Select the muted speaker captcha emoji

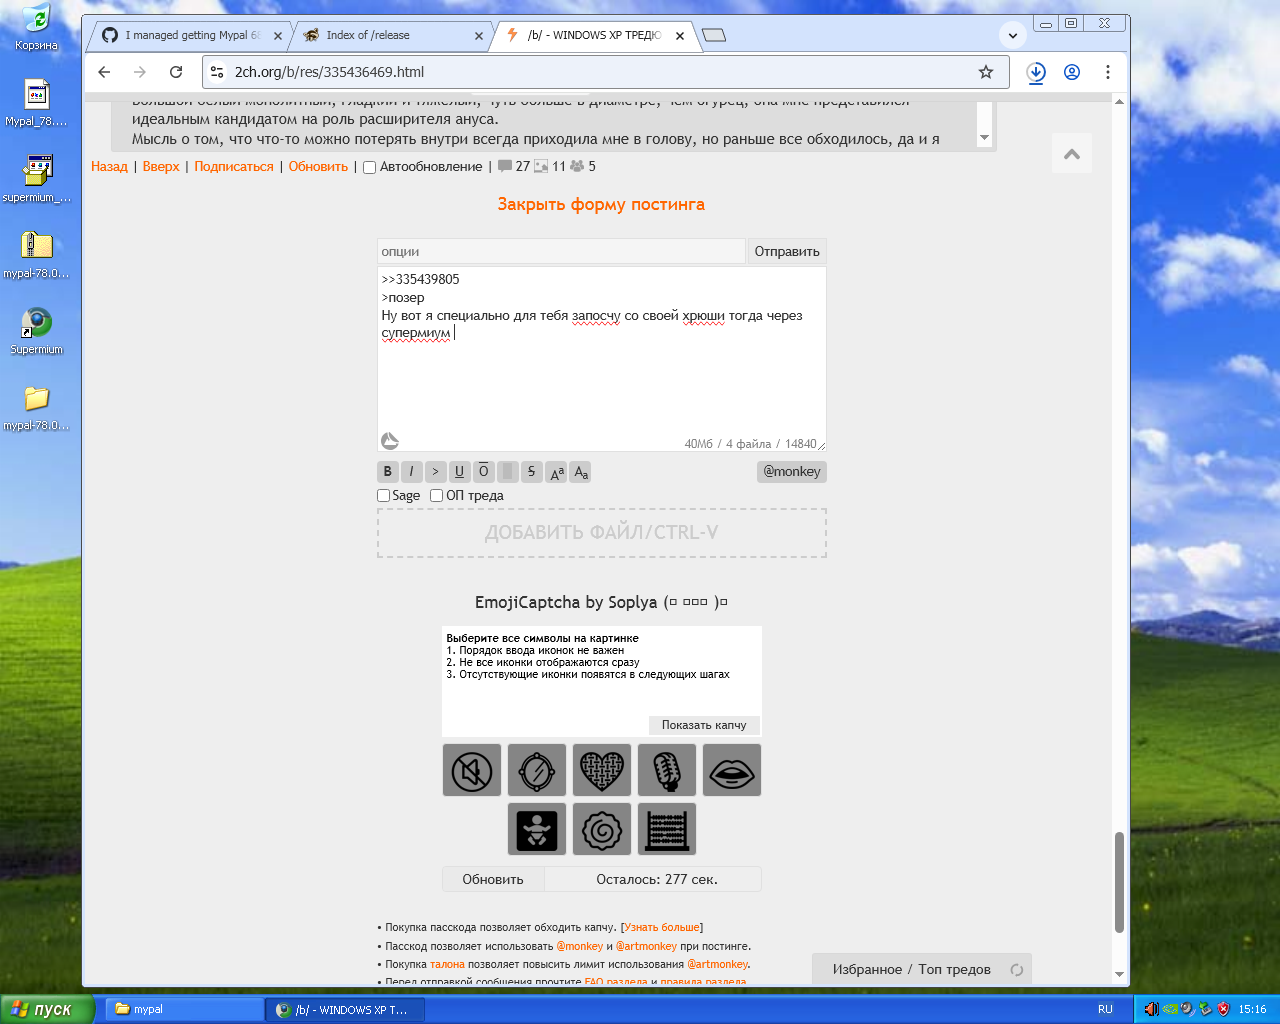click(472, 770)
